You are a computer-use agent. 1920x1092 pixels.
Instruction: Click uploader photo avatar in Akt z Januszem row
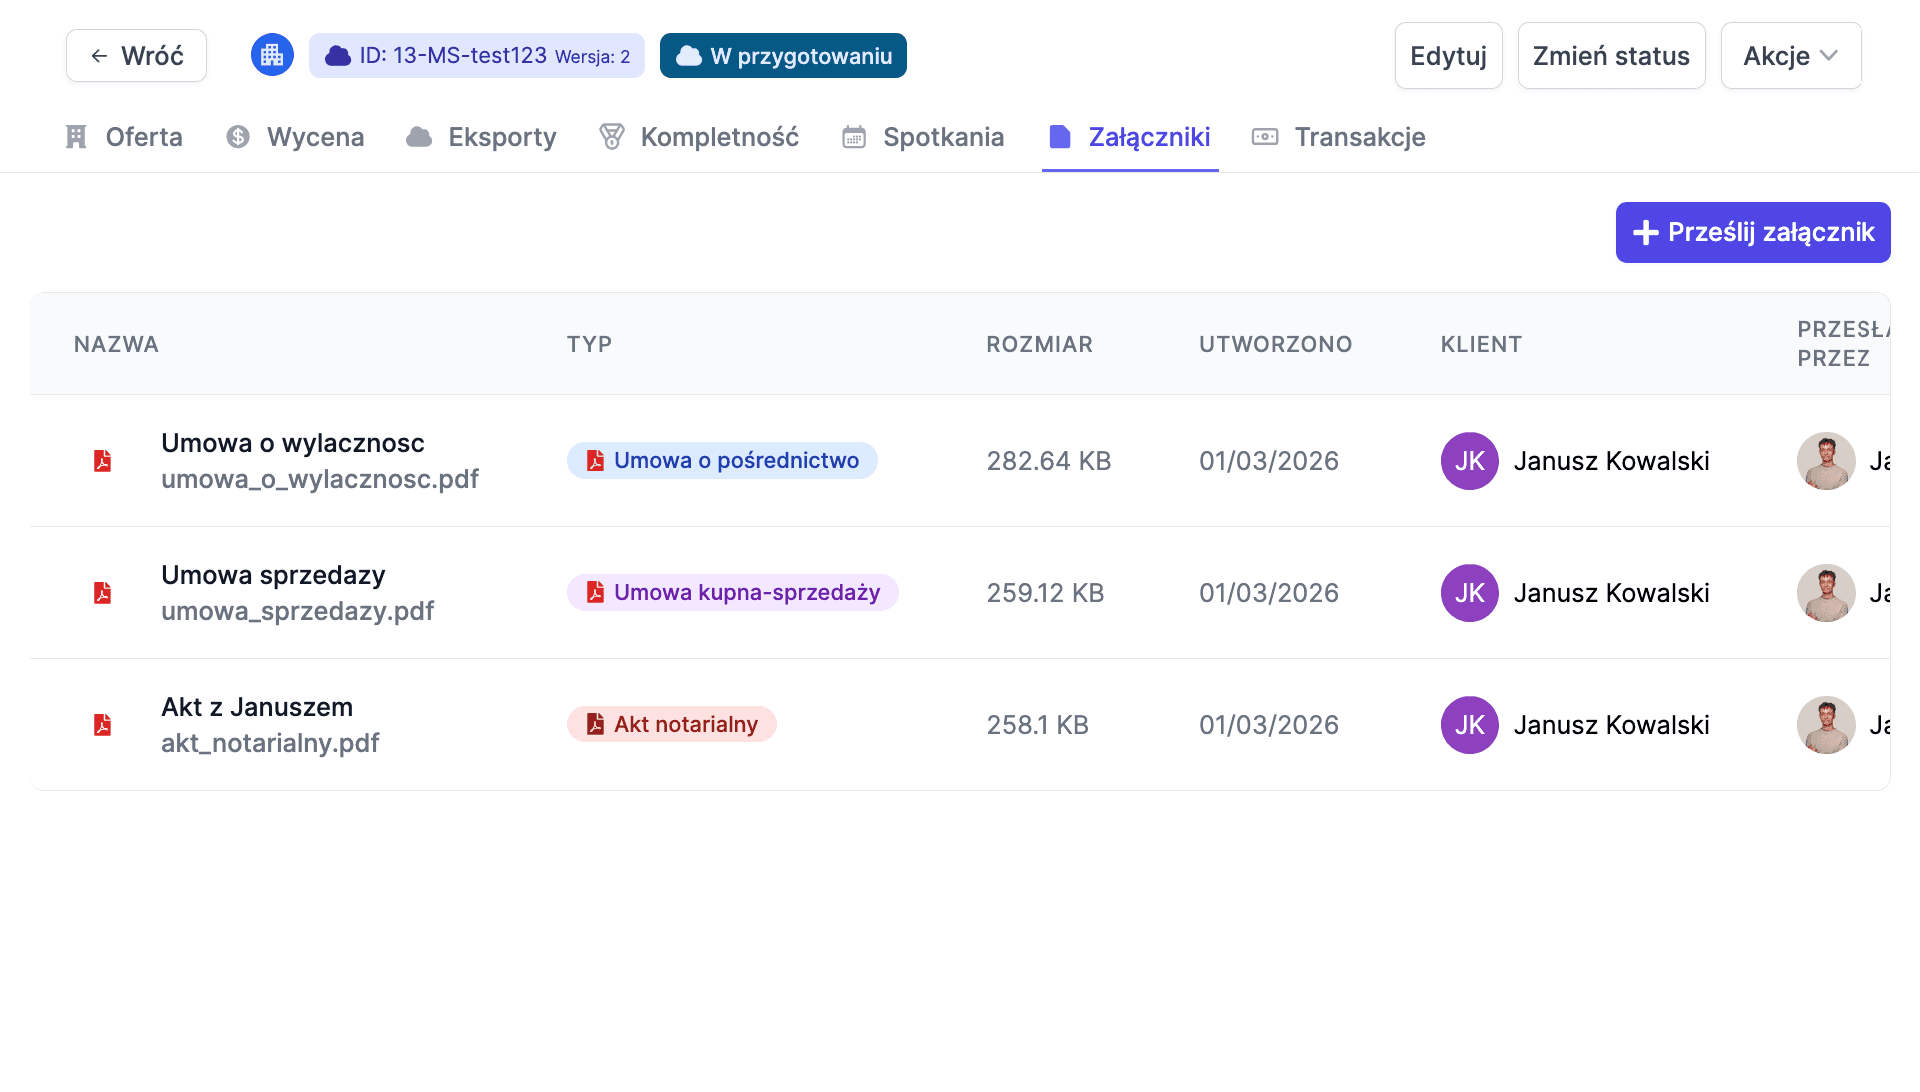[1825, 725]
